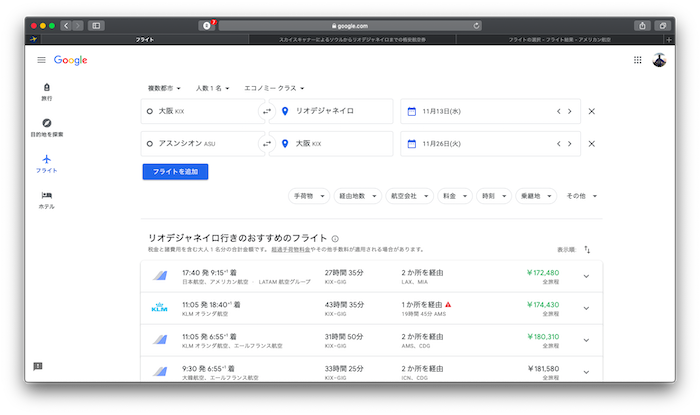
Task: Select the 9:30 発 6:55 着 flight
Action: click(371, 369)
